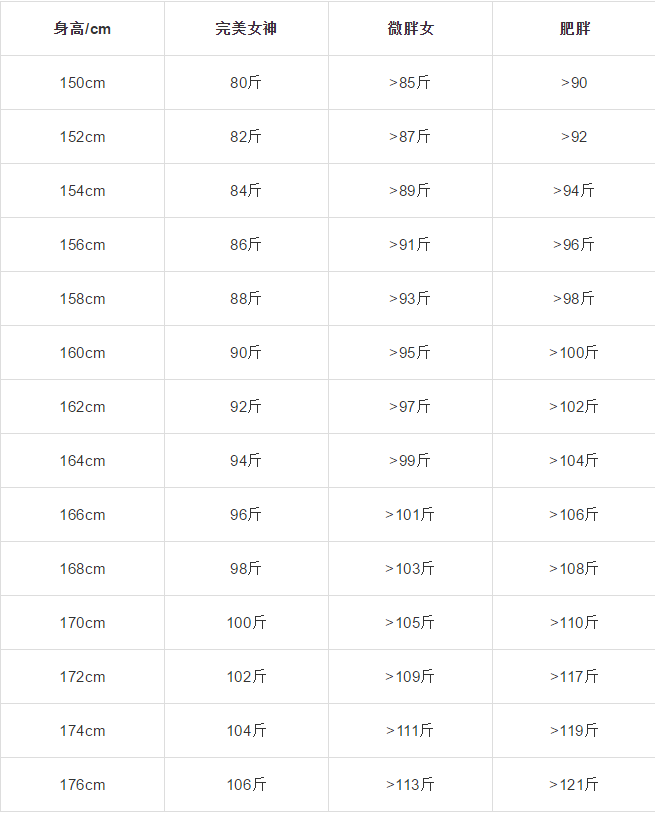Select the >95斤 cell
This screenshot has width=655, height=814.
point(410,353)
